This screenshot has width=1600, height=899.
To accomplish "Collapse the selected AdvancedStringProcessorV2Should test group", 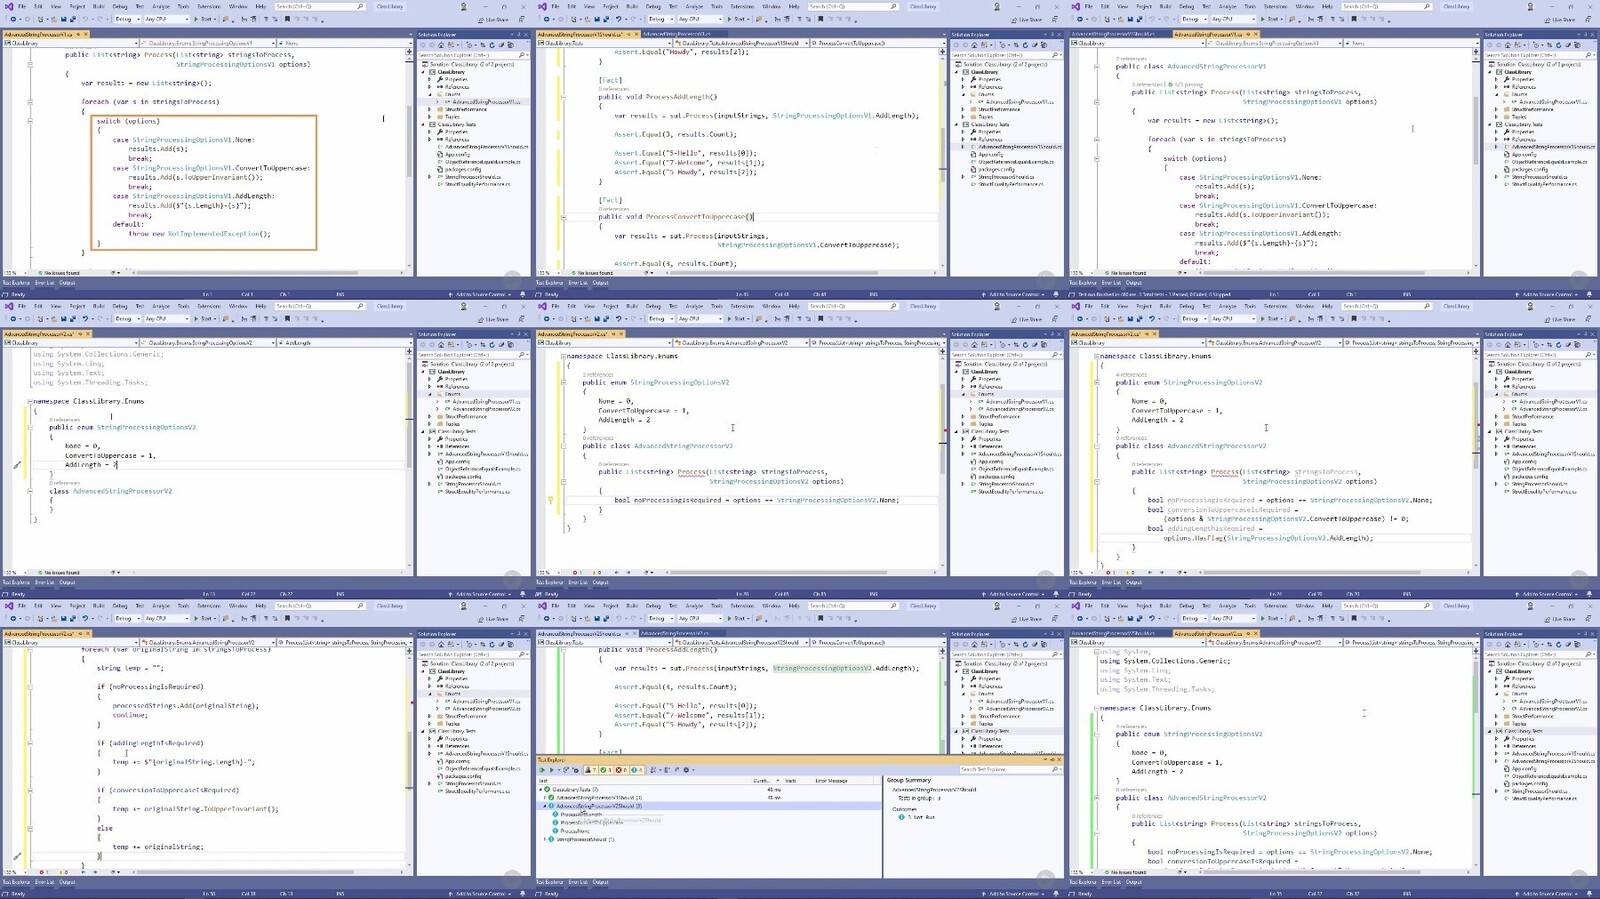I will coord(545,806).
